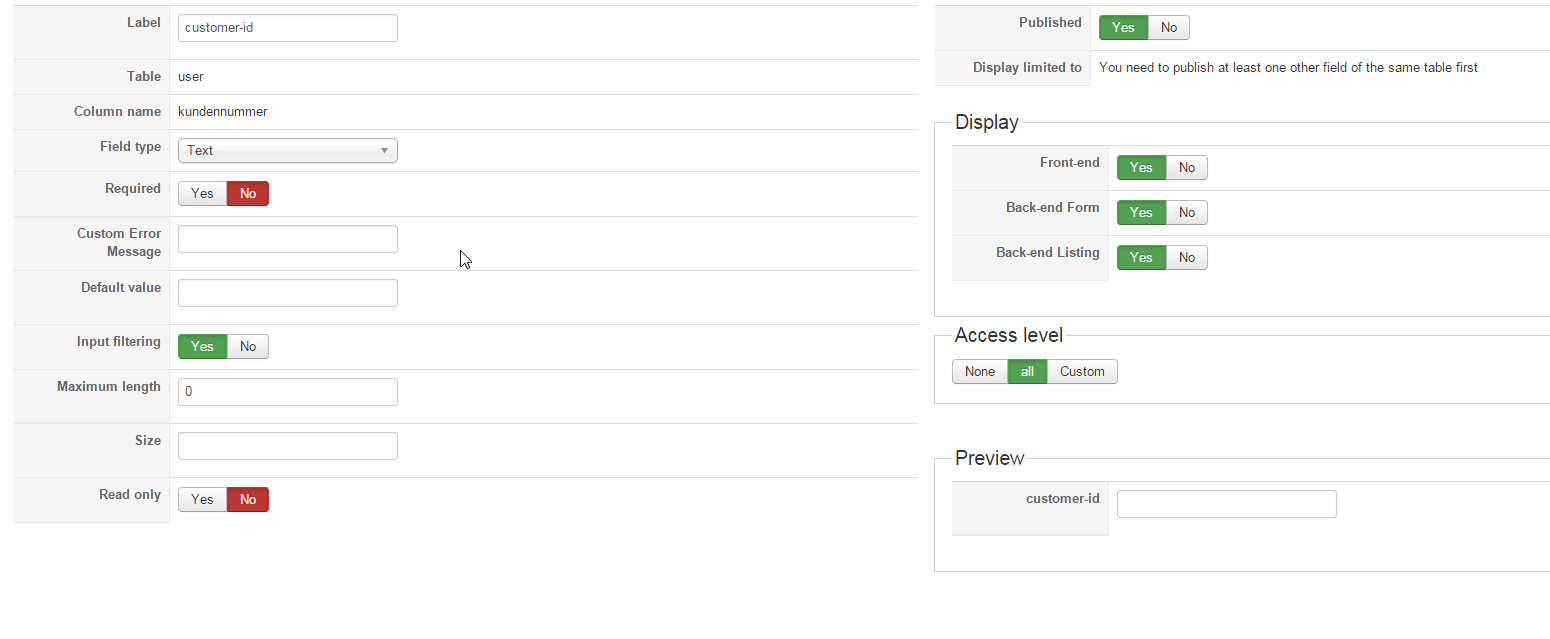Disable Input filtering with No

pyautogui.click(x=248, y=347)
